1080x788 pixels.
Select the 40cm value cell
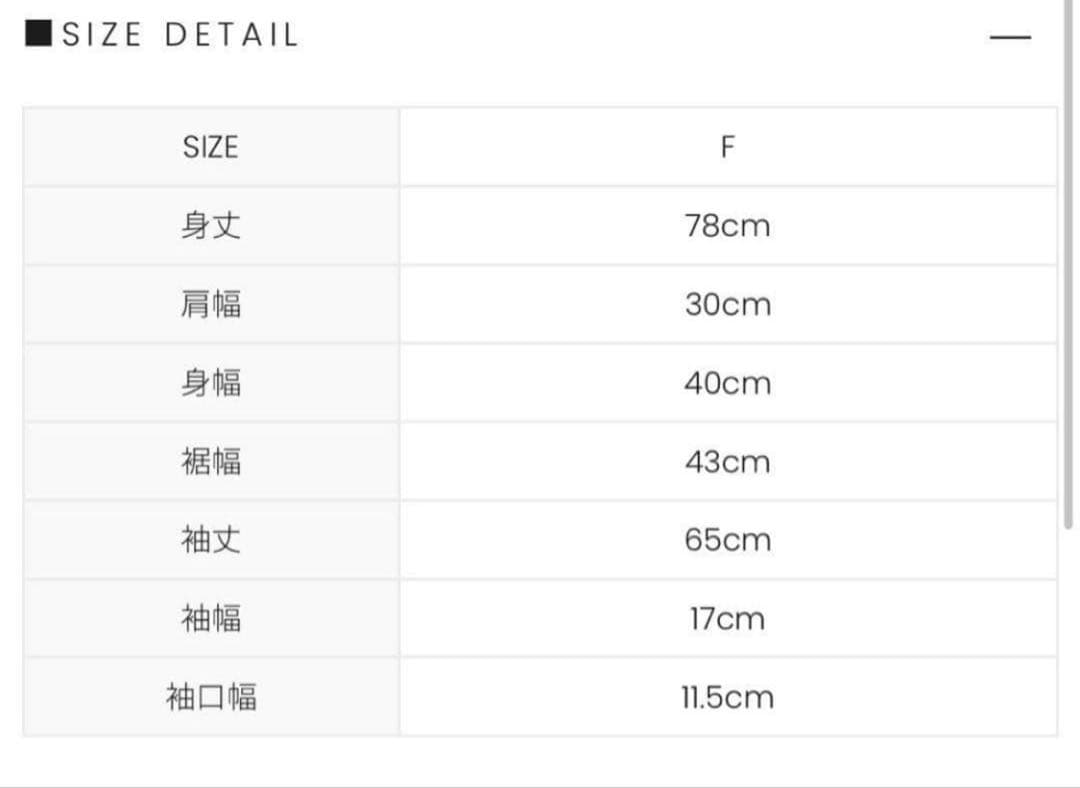point(728,383)
